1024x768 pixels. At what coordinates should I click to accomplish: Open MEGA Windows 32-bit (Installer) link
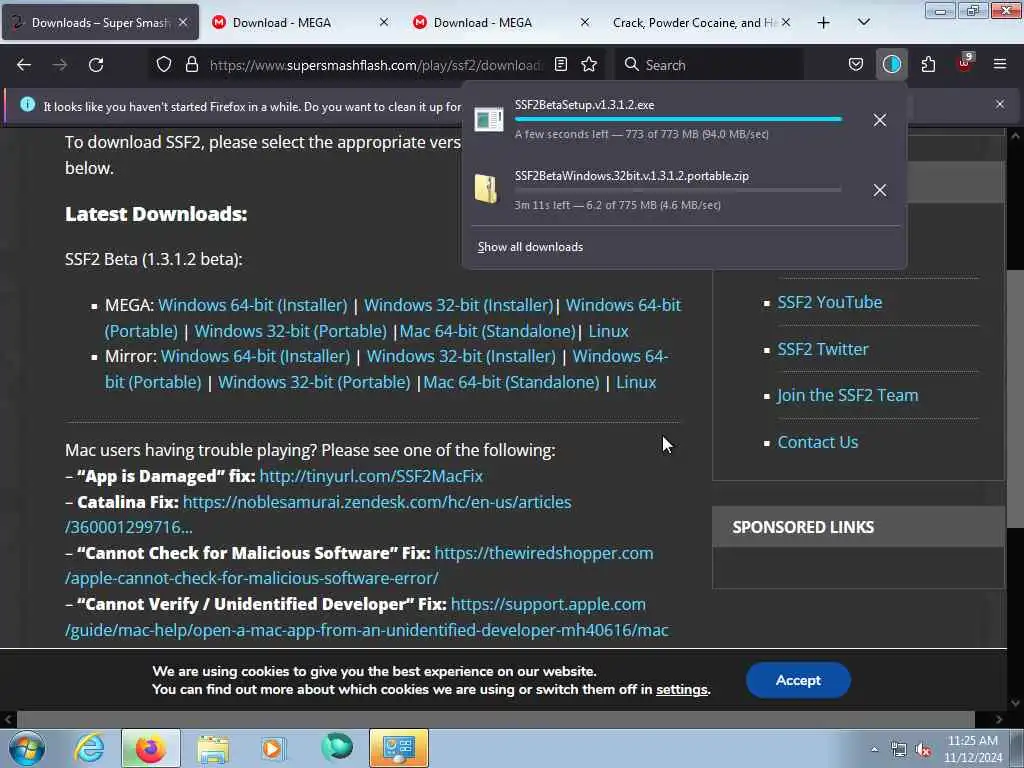(x=458, y=305)
